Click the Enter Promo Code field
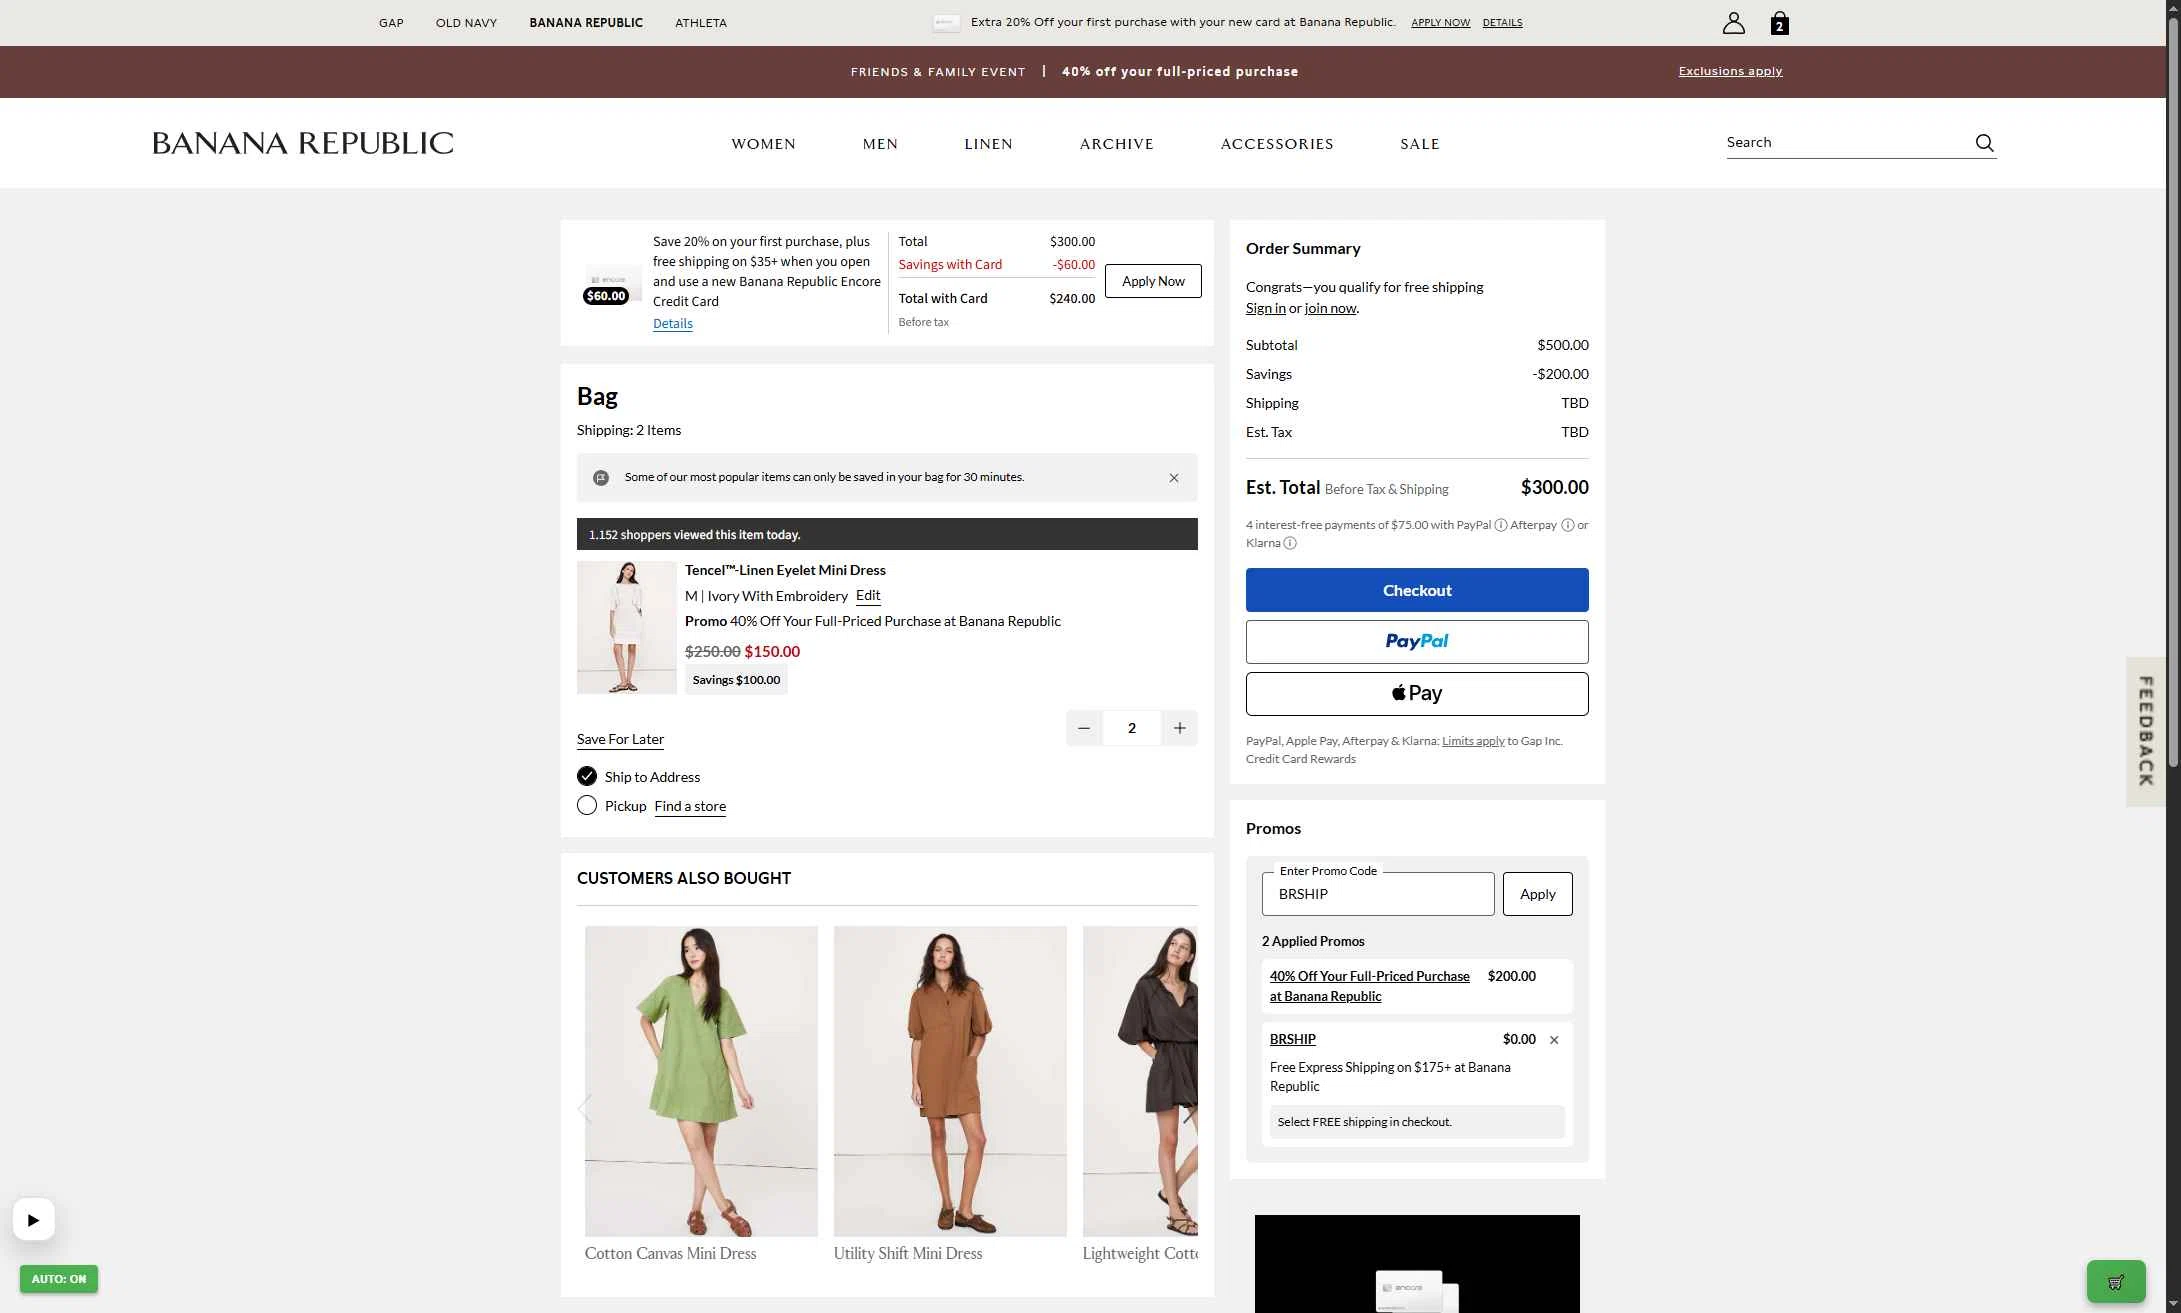2181x1313 pixels. 1377,894
